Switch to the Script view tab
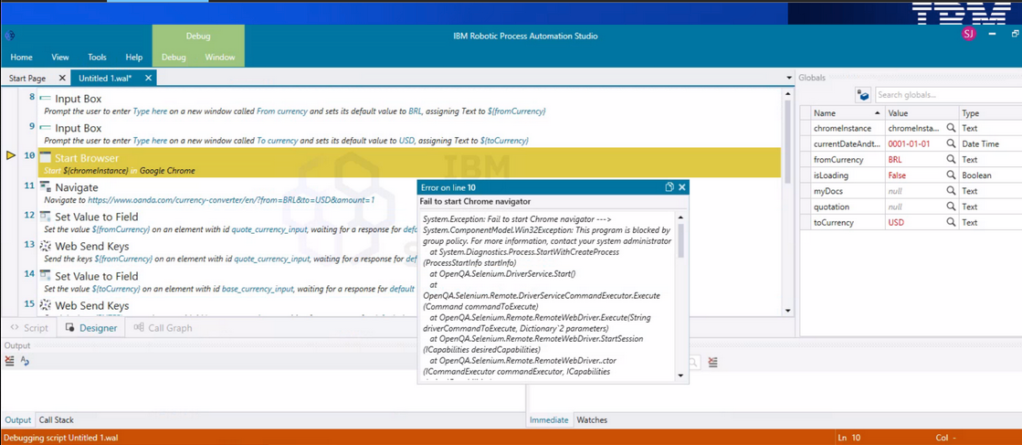The image size is (1022, 445). (30, 328)
